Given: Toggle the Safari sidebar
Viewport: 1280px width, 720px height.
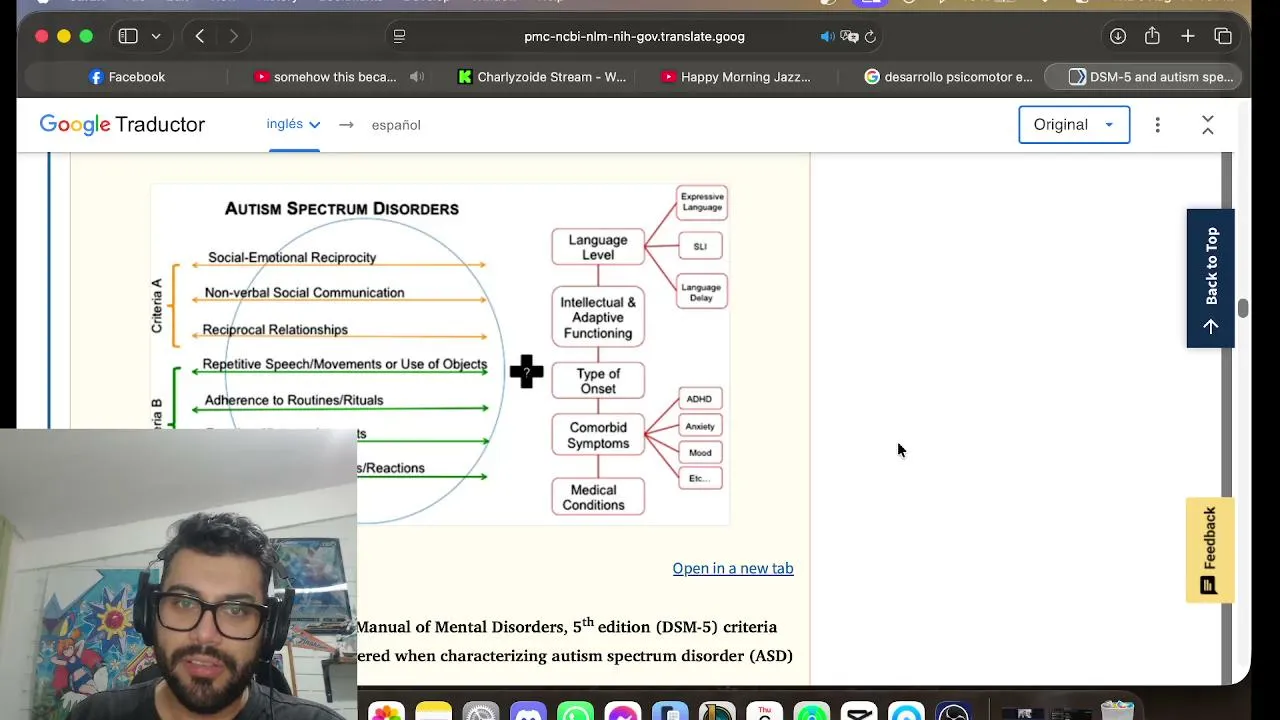Looking at the screenshot, I should pyautogui.click(x=128, y=36).
